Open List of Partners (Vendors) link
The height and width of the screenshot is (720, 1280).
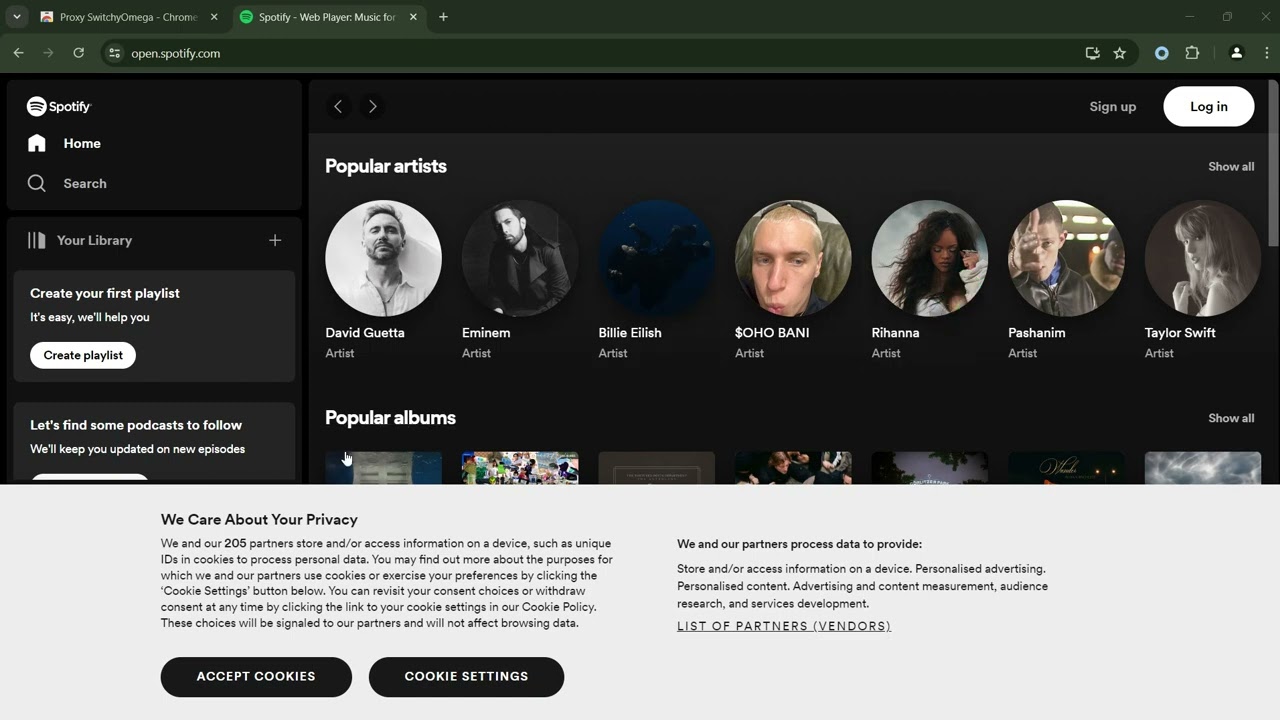(x=784, y=626)
